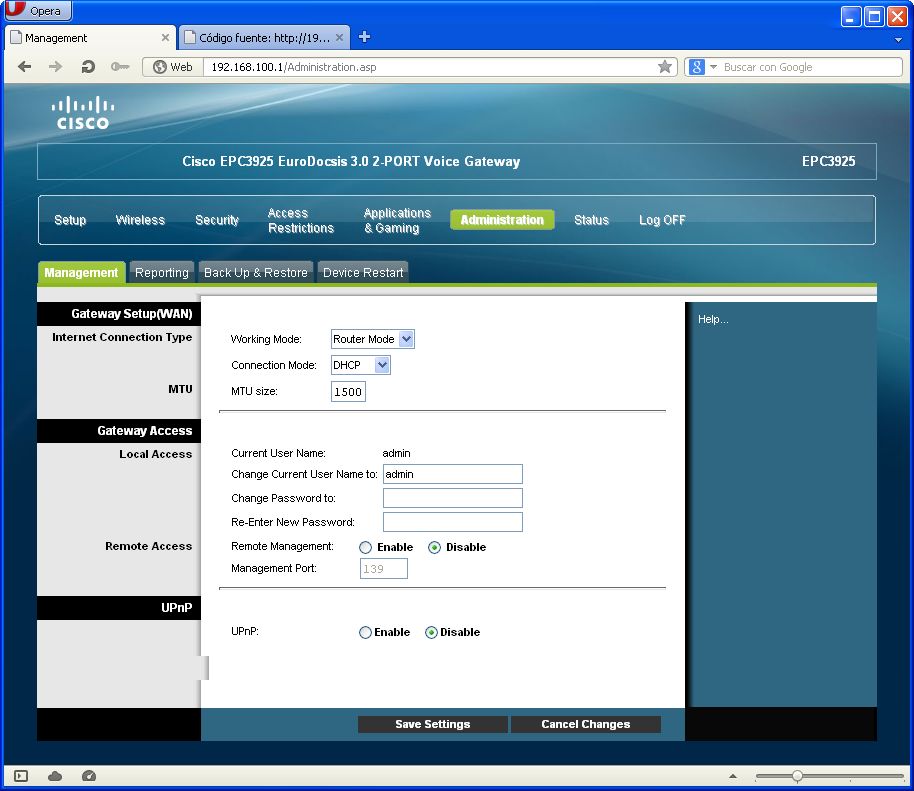Select the Administration menu
914x791 pixels.
coord(502,220)
